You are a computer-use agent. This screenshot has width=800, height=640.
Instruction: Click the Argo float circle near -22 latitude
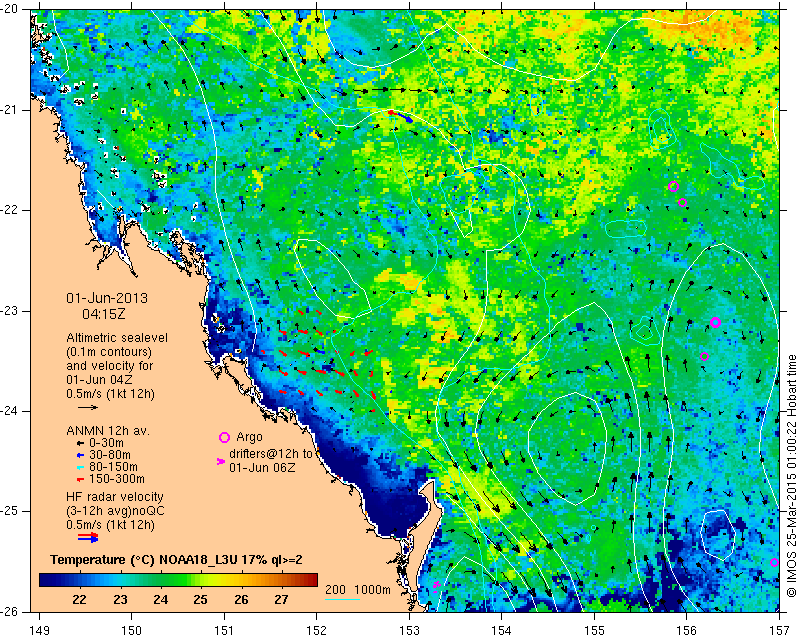pyautogui.click(x=682, y=203)
